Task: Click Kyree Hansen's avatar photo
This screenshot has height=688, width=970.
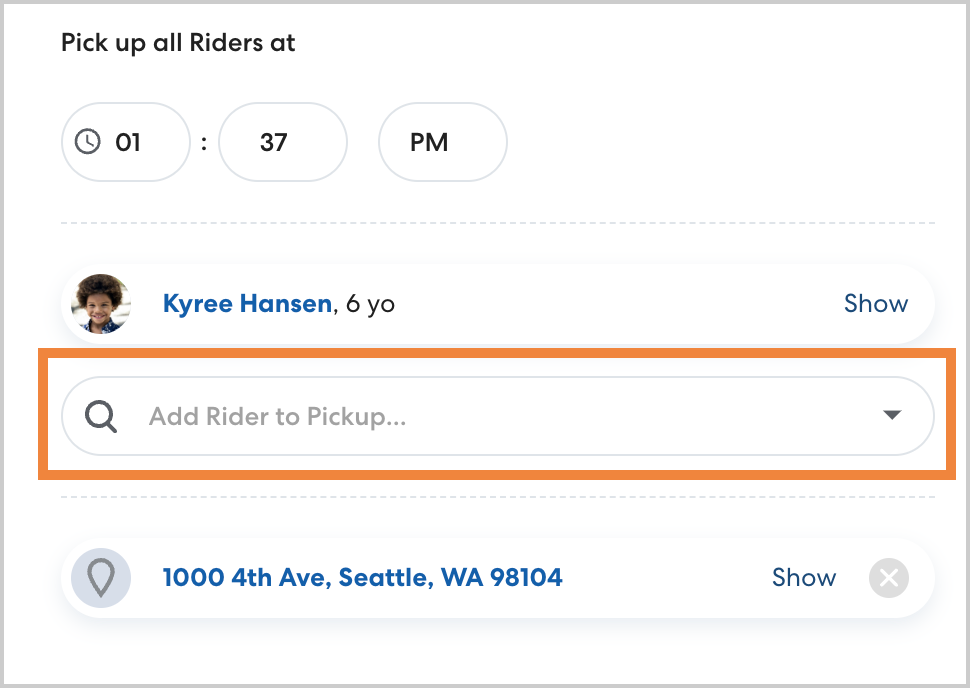Action: click(101, 303)
